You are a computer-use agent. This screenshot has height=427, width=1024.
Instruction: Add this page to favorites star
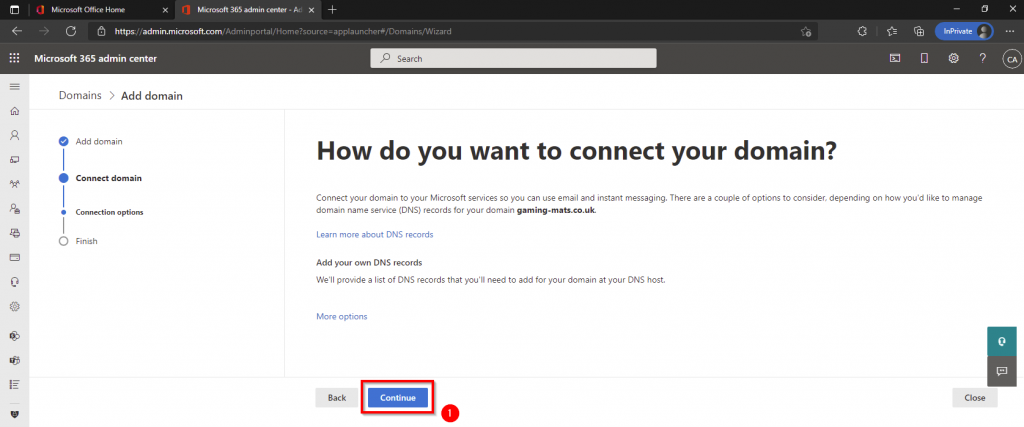[806, 31]
